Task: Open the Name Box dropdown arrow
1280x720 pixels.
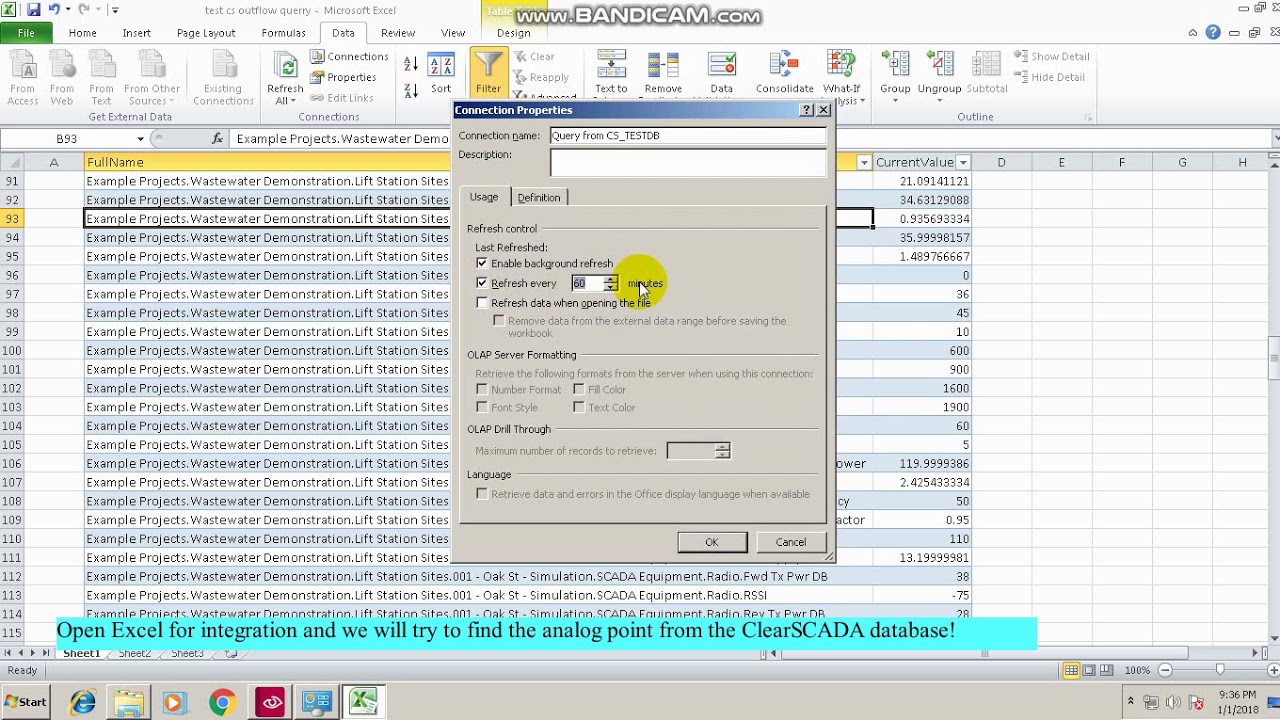Action: (x=140, y=139)
